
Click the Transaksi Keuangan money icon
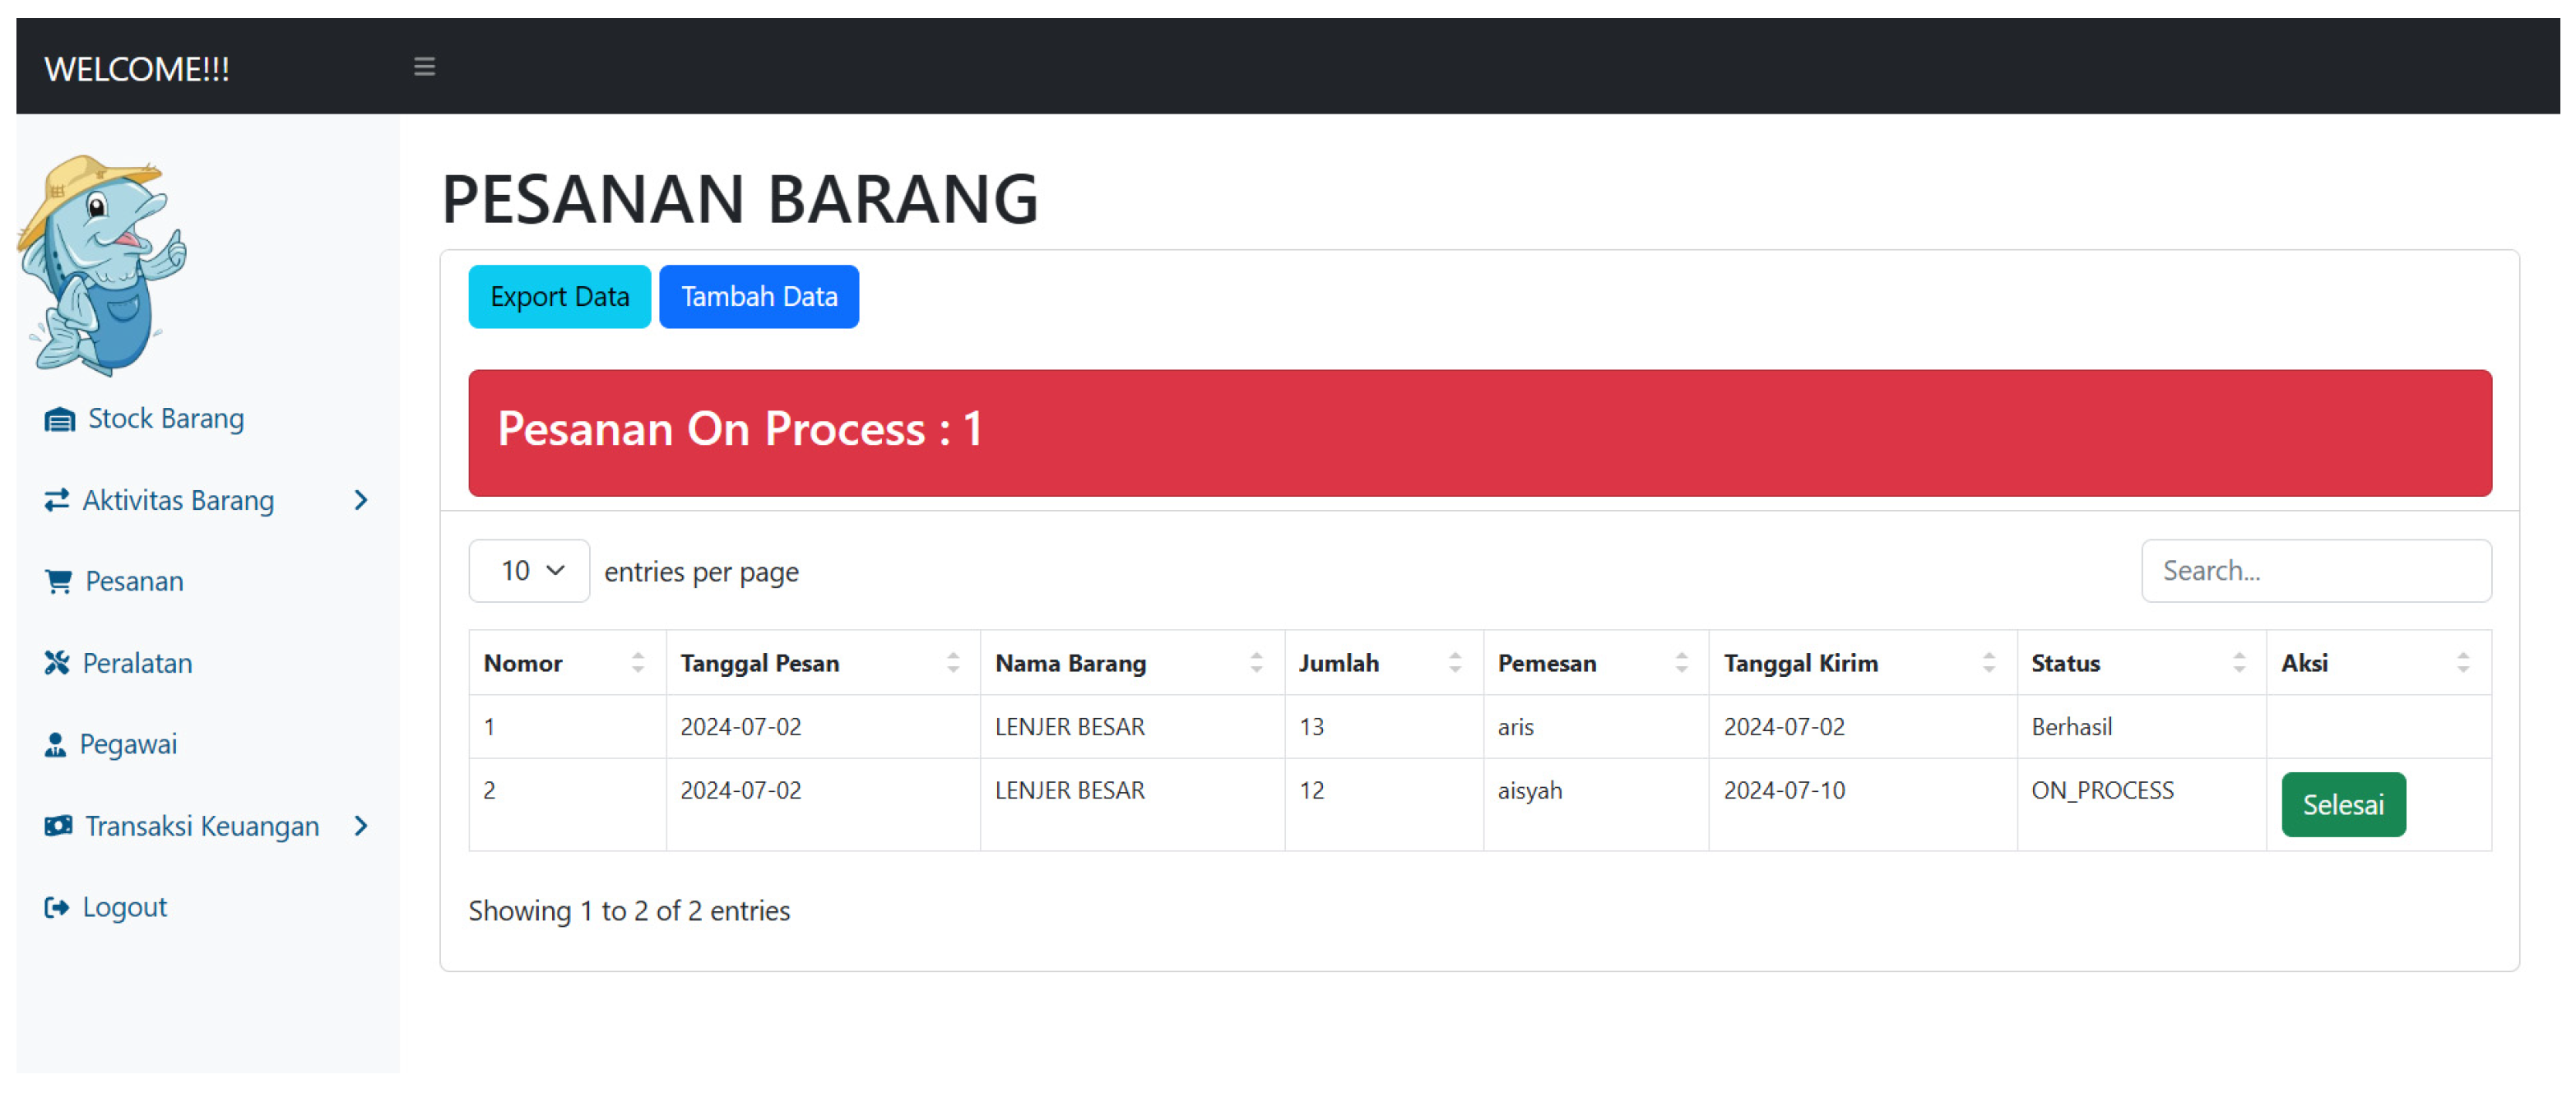58,826
